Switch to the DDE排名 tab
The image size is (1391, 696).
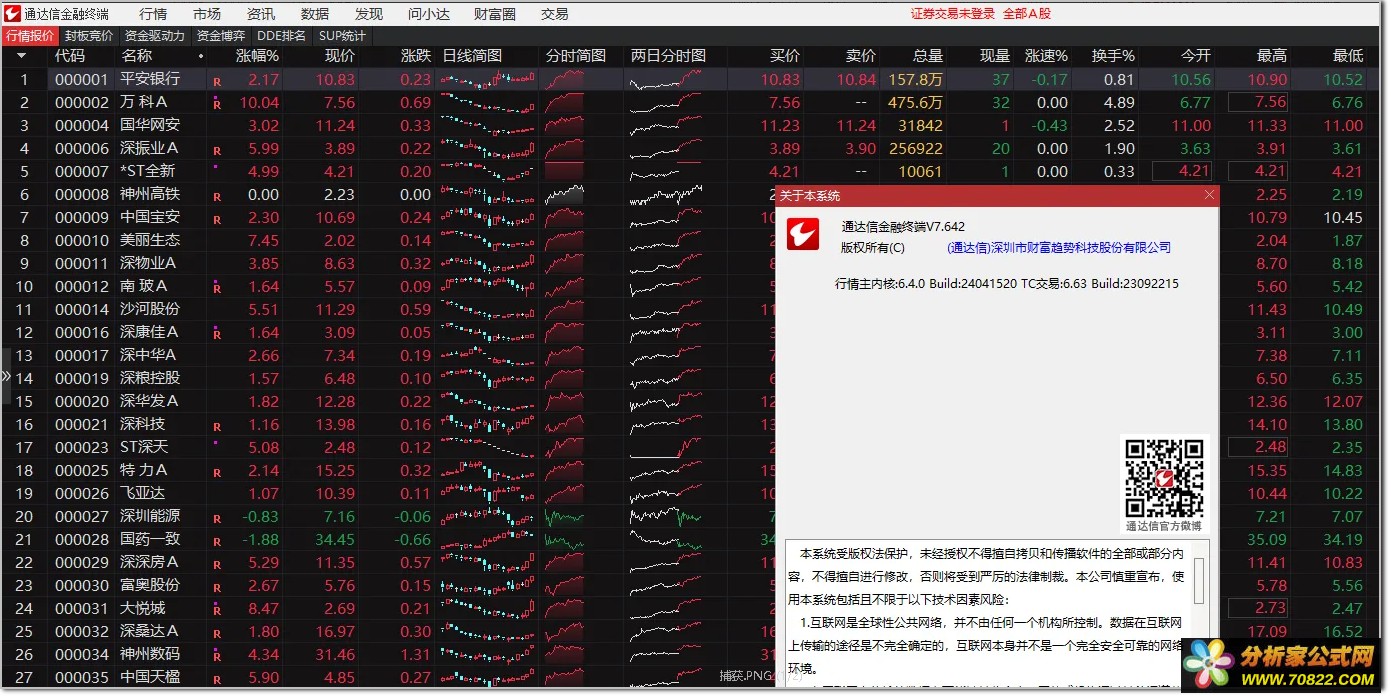[282, 36]
